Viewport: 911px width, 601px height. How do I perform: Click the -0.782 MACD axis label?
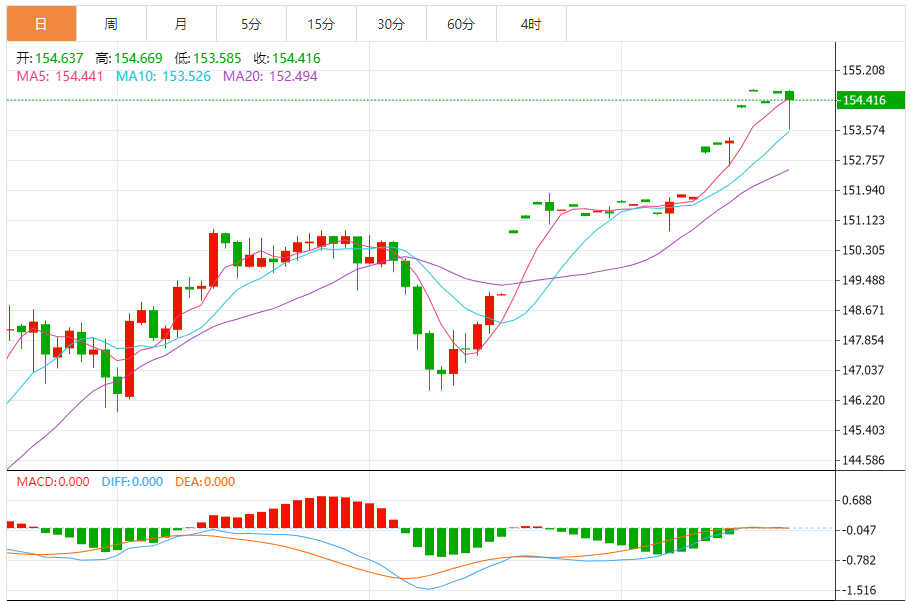coord(859,560)
